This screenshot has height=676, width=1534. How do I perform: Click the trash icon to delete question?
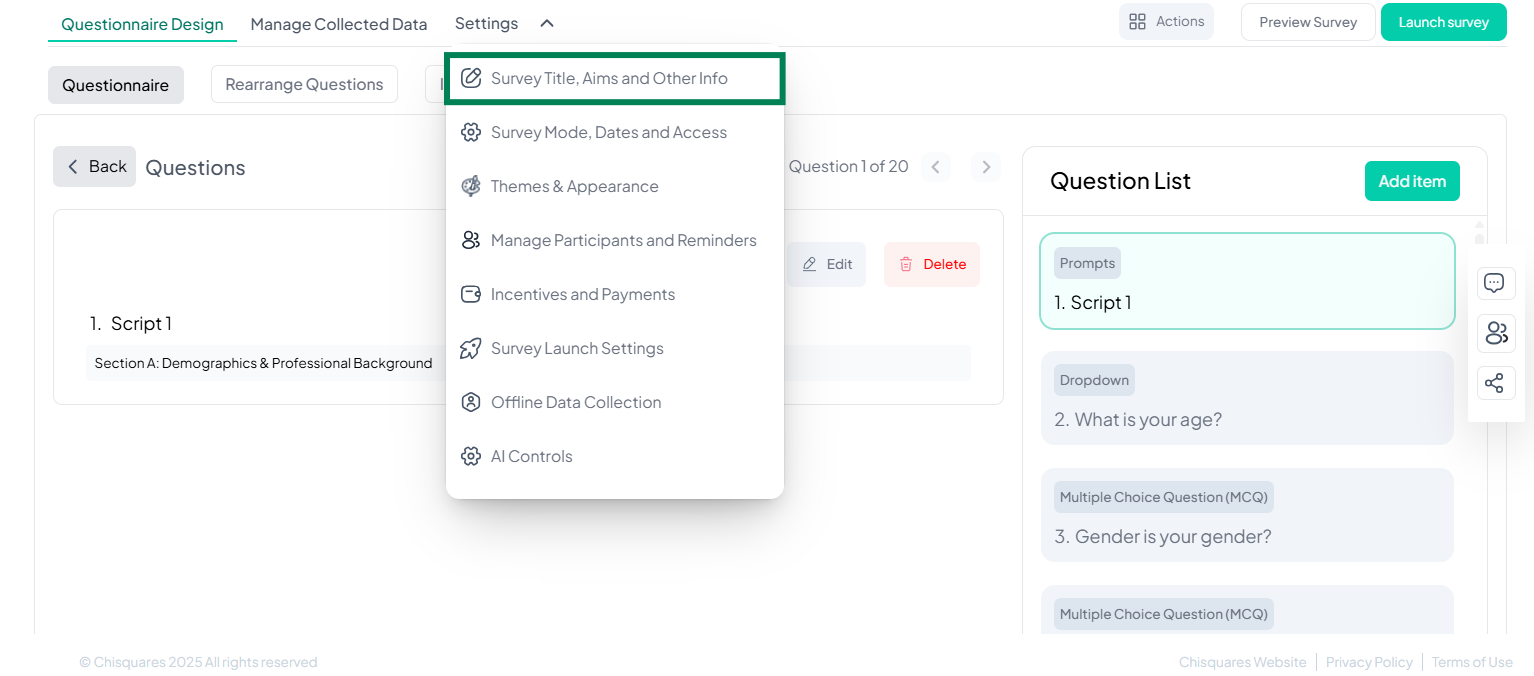click(x=906, y=264)
